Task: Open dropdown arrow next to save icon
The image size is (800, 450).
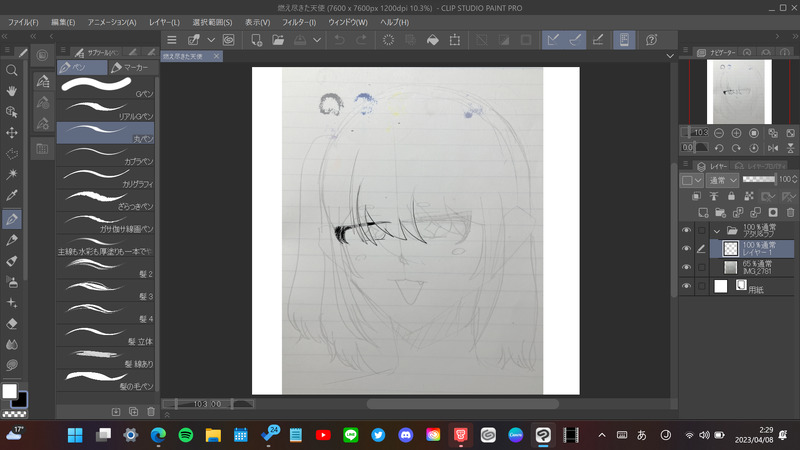Action: point(317,40)
